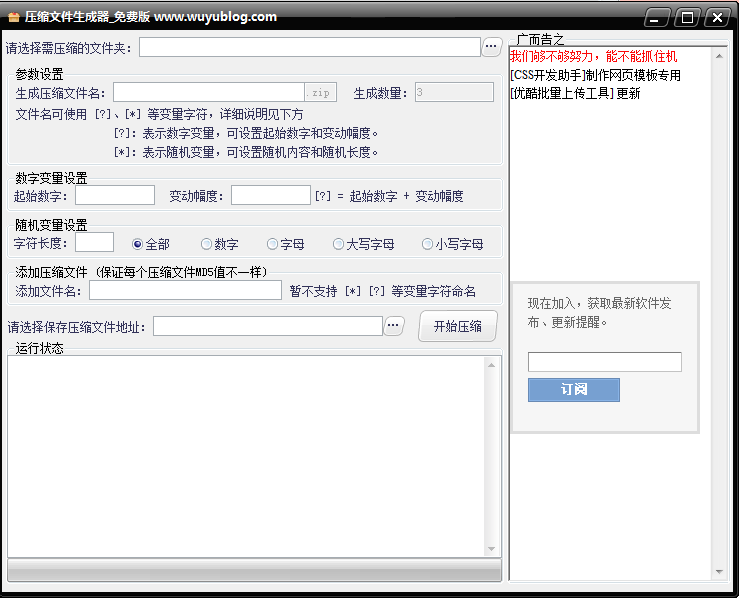The height and width of the screenshot is (598, 739).
Task: Click the 开始压缩 button
Action: [x=458, y=326]
